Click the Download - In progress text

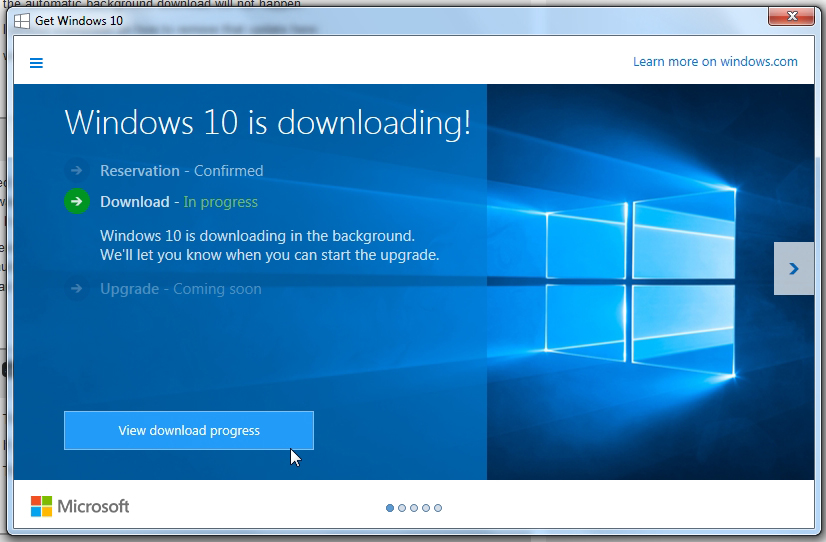coord(179,202)
